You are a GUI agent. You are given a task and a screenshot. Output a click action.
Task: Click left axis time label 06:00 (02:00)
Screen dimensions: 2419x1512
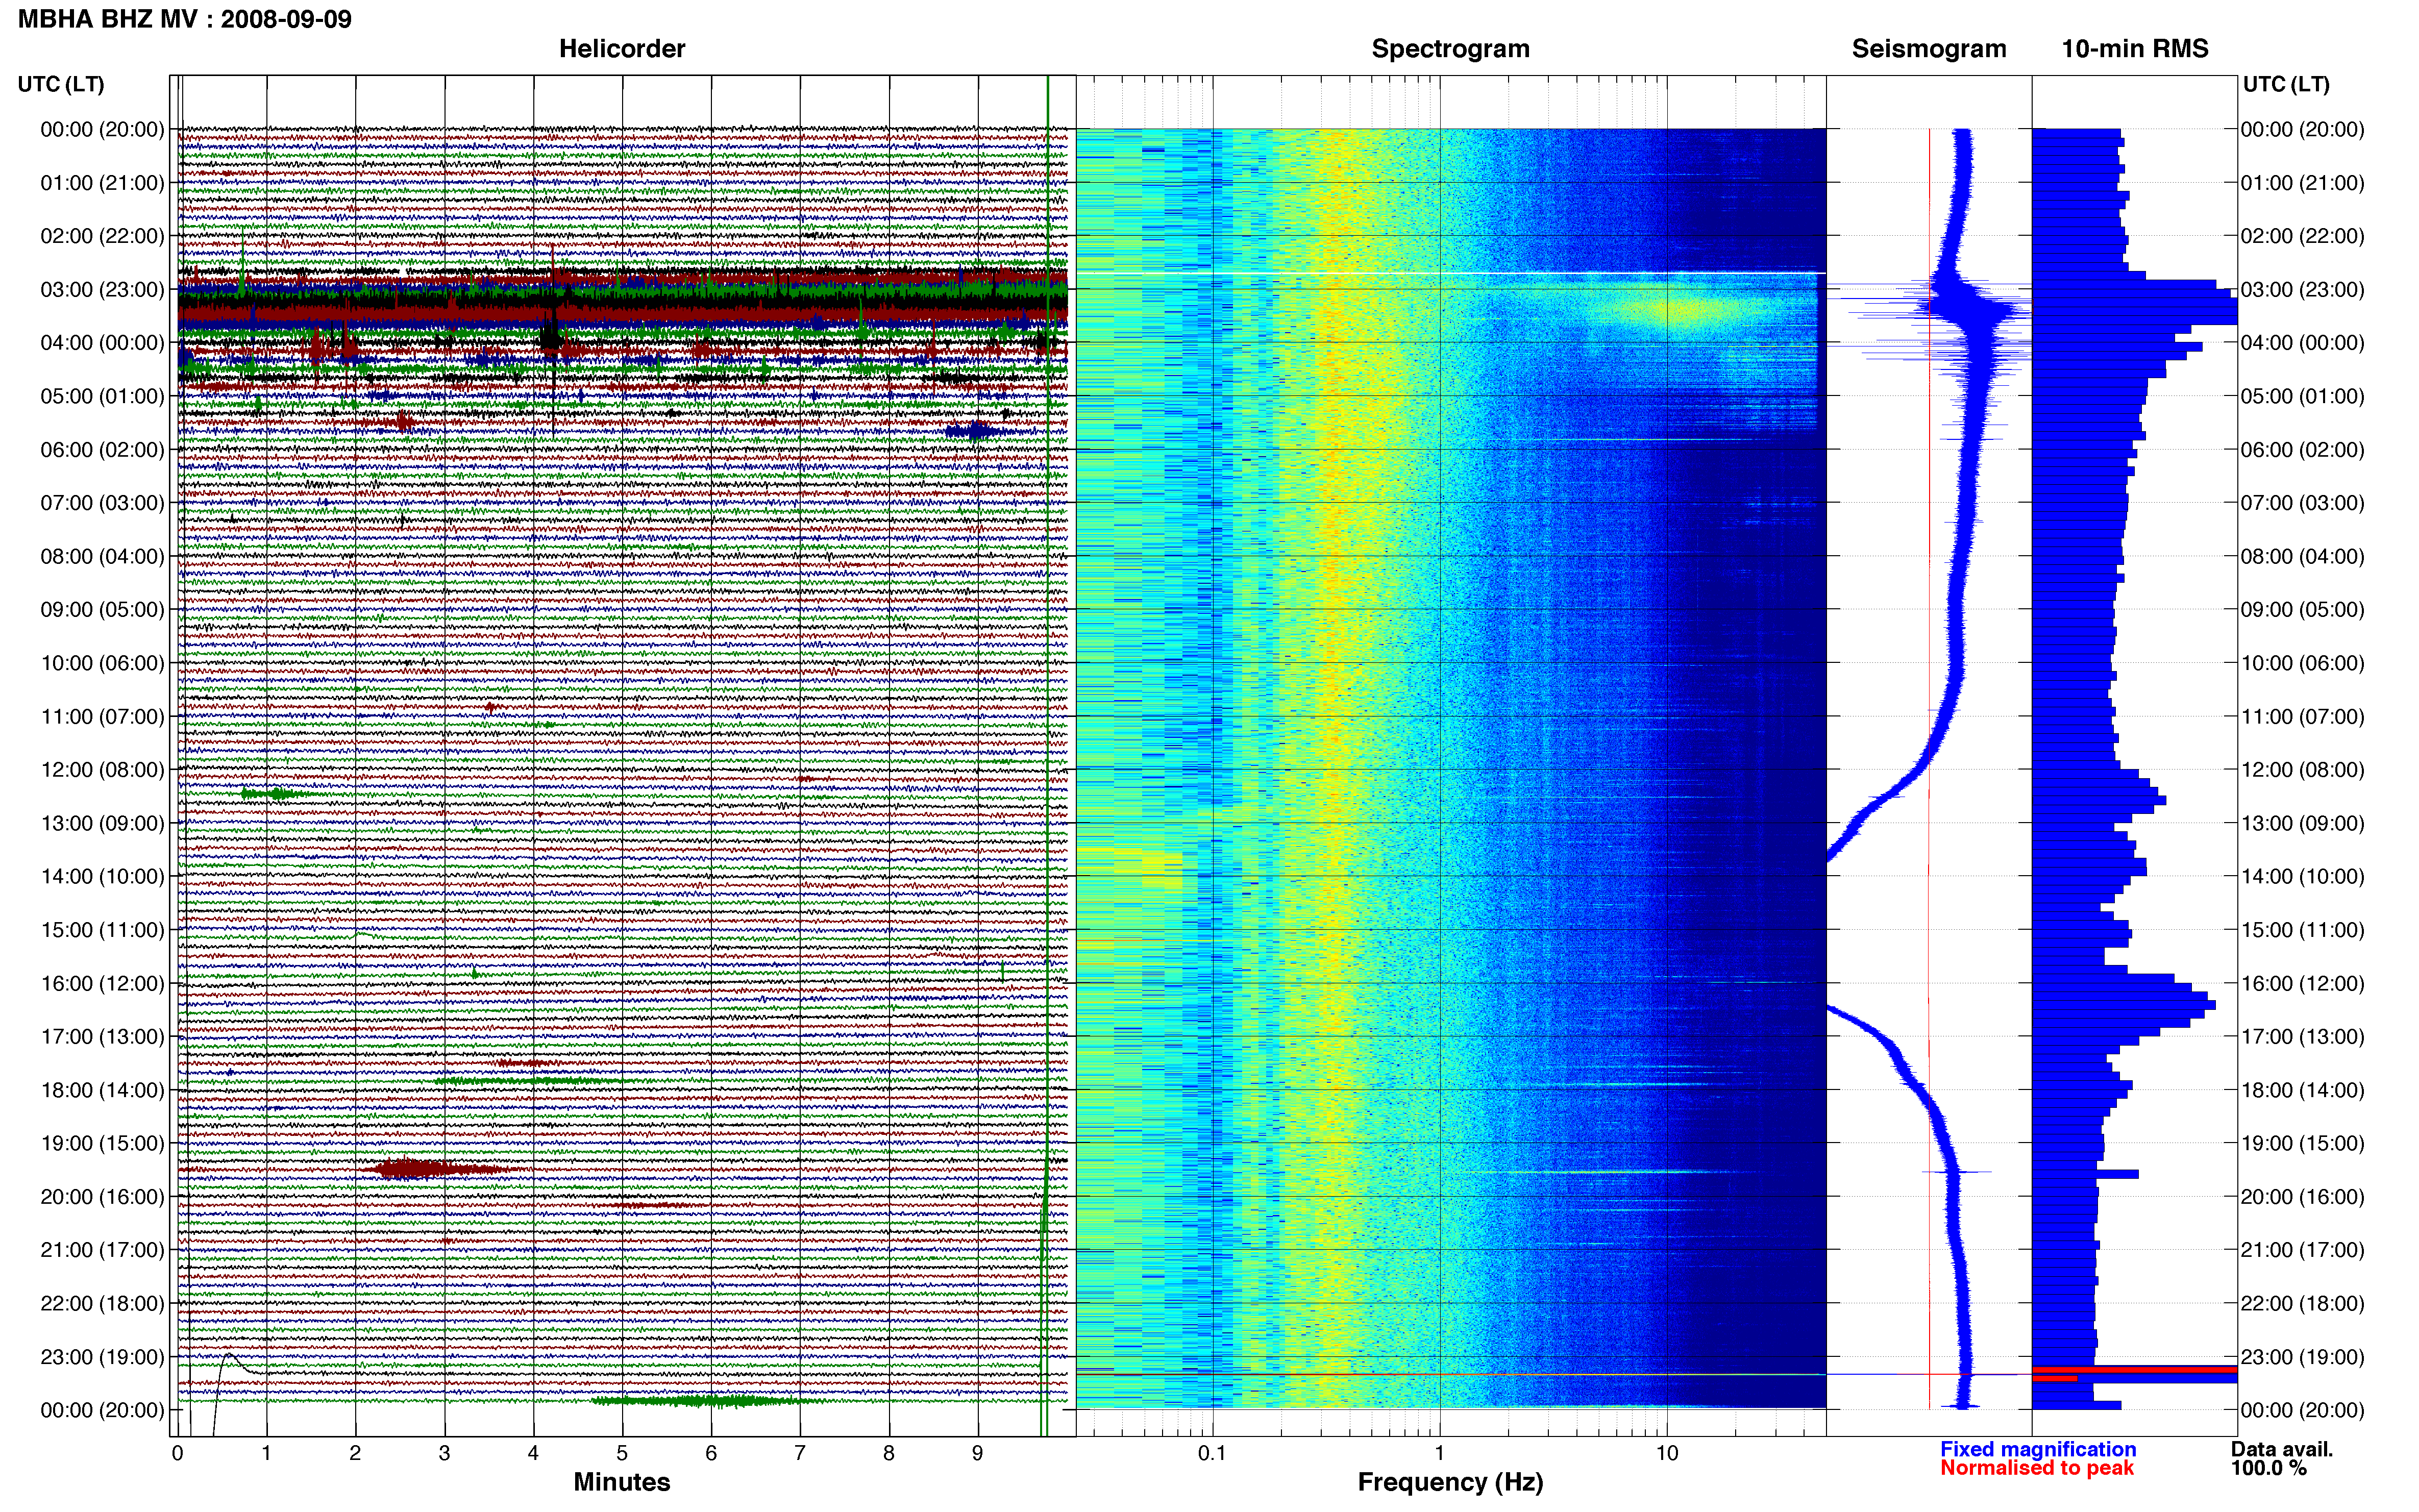point(103,450)
